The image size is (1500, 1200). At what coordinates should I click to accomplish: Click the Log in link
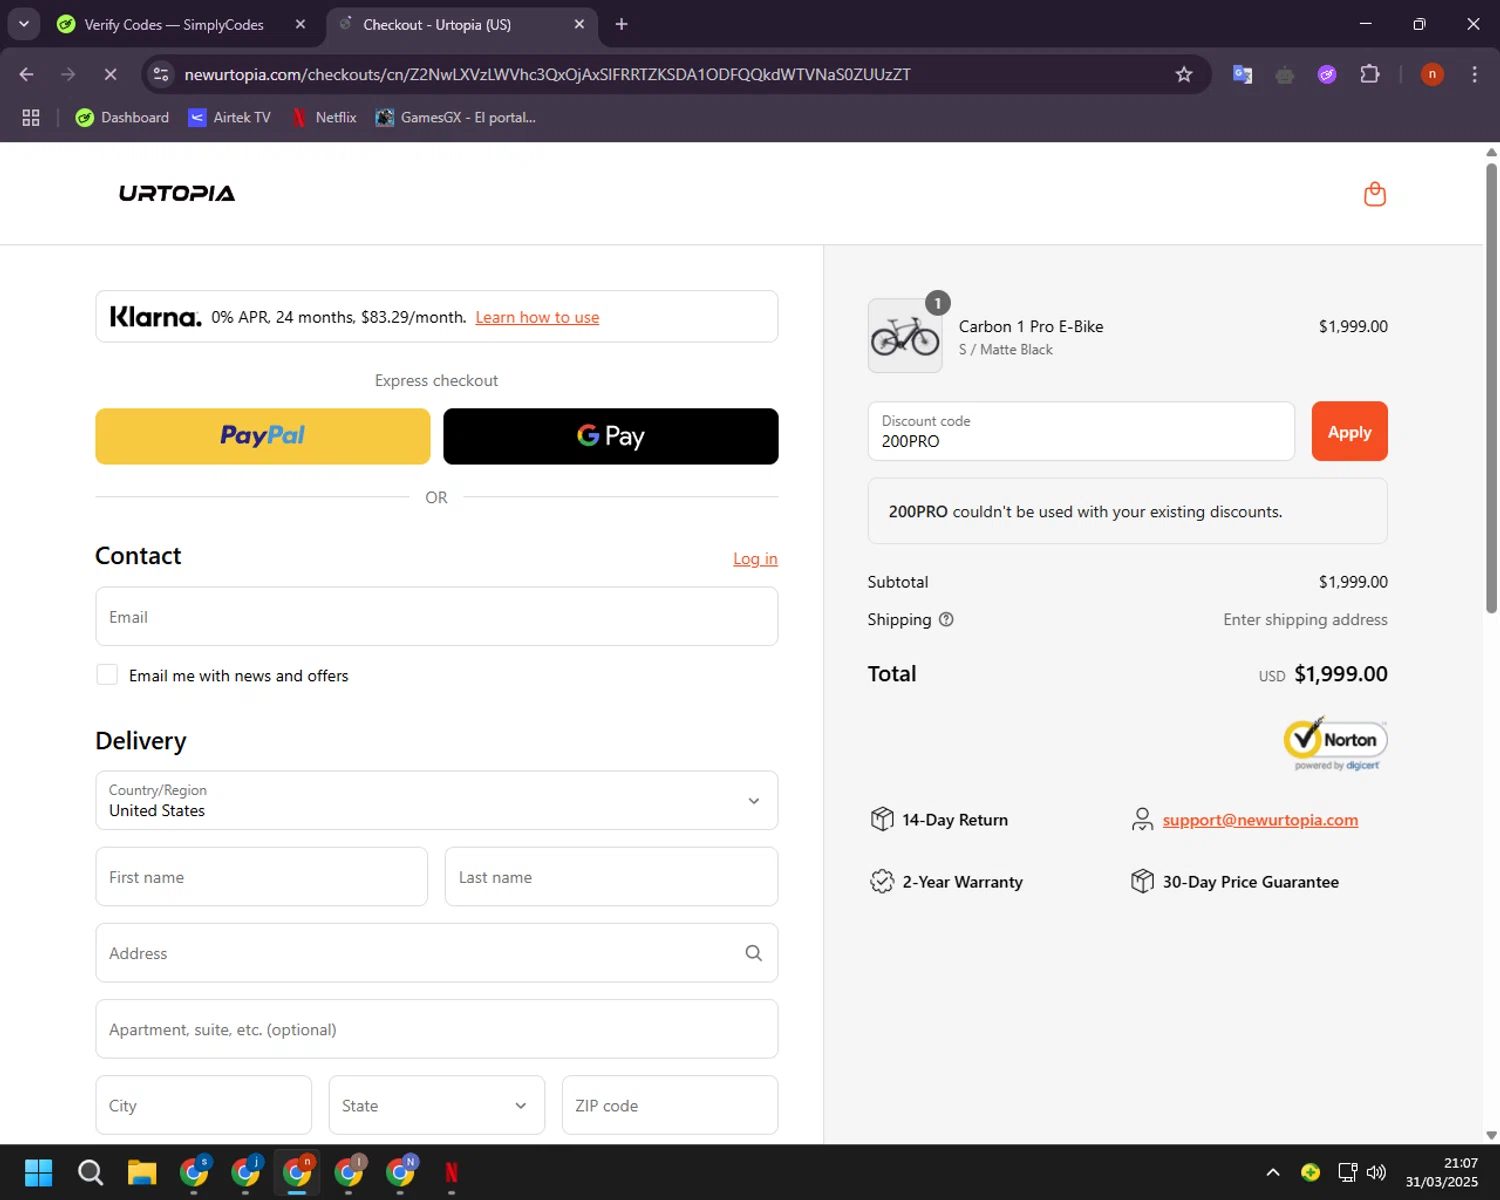click(755, 559)
